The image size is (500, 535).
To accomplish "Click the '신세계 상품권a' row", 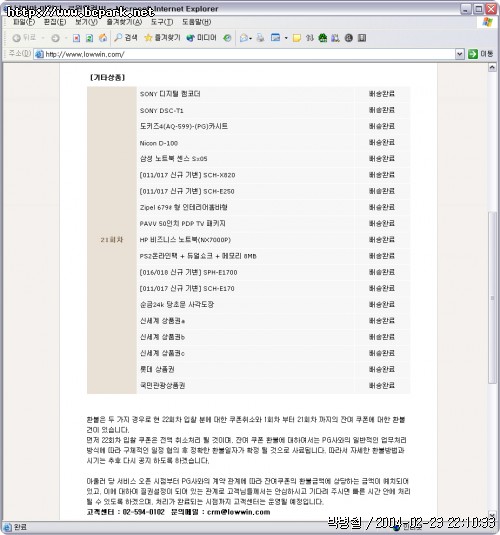I will tap(273, 321).
